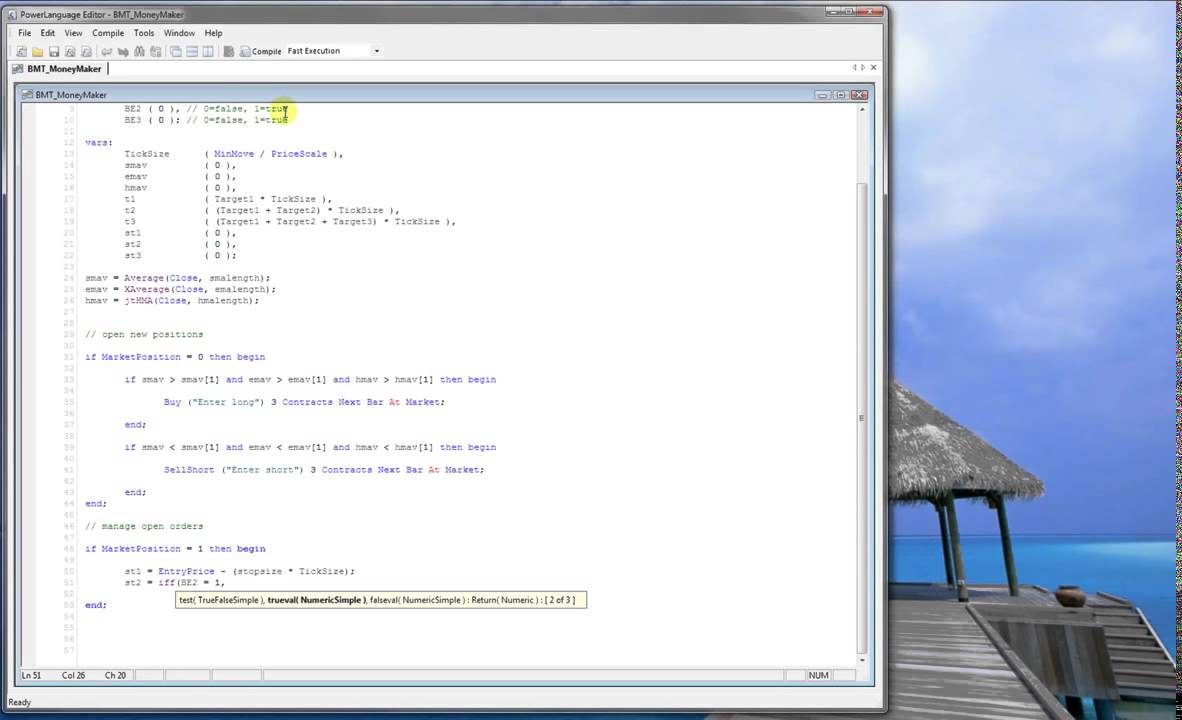Click 'PriceScale' in the TickSize line

click(x=299, y=154)
